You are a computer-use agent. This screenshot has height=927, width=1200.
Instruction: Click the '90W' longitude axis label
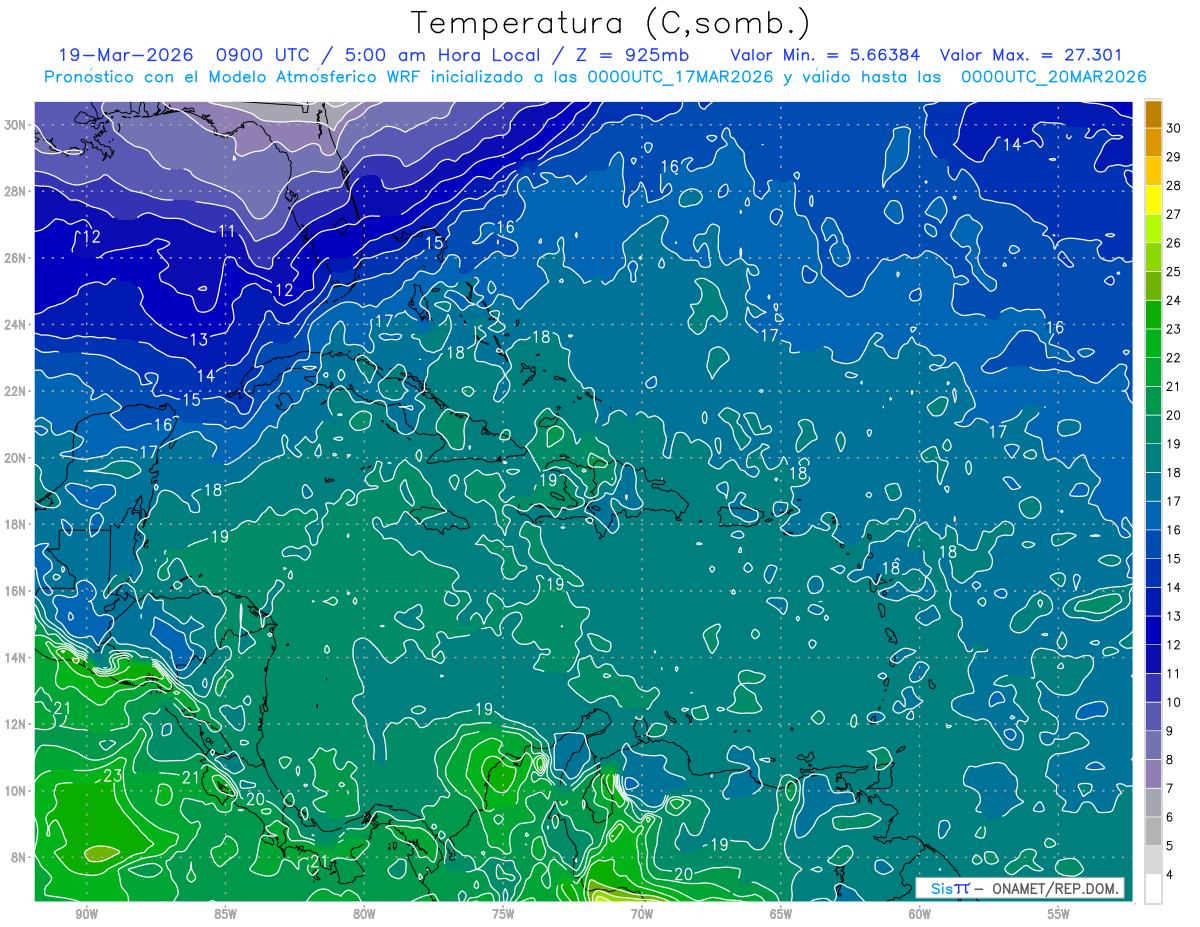point(86,914)
